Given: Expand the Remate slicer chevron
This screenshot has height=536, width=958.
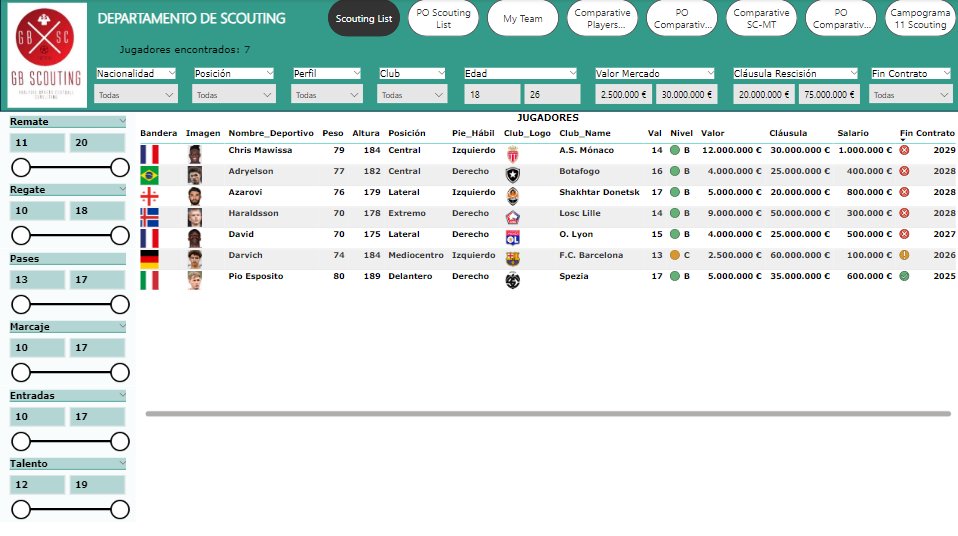Looking at the screenshot, I should (122, 121).
